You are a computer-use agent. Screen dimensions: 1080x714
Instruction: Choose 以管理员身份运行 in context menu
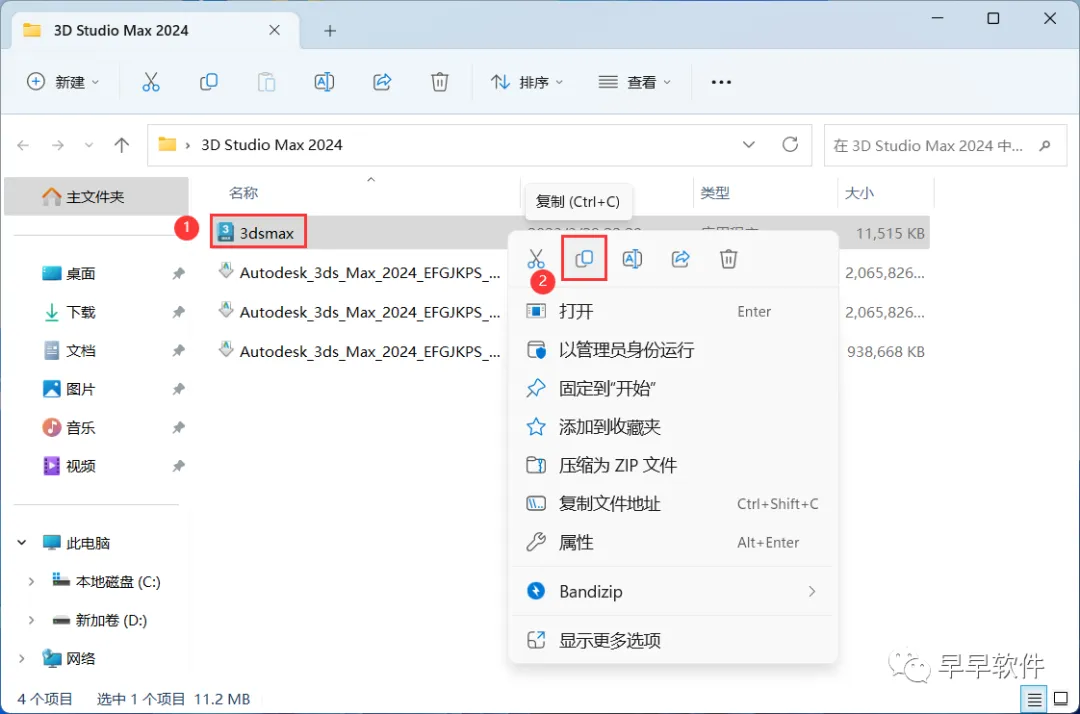672,350
